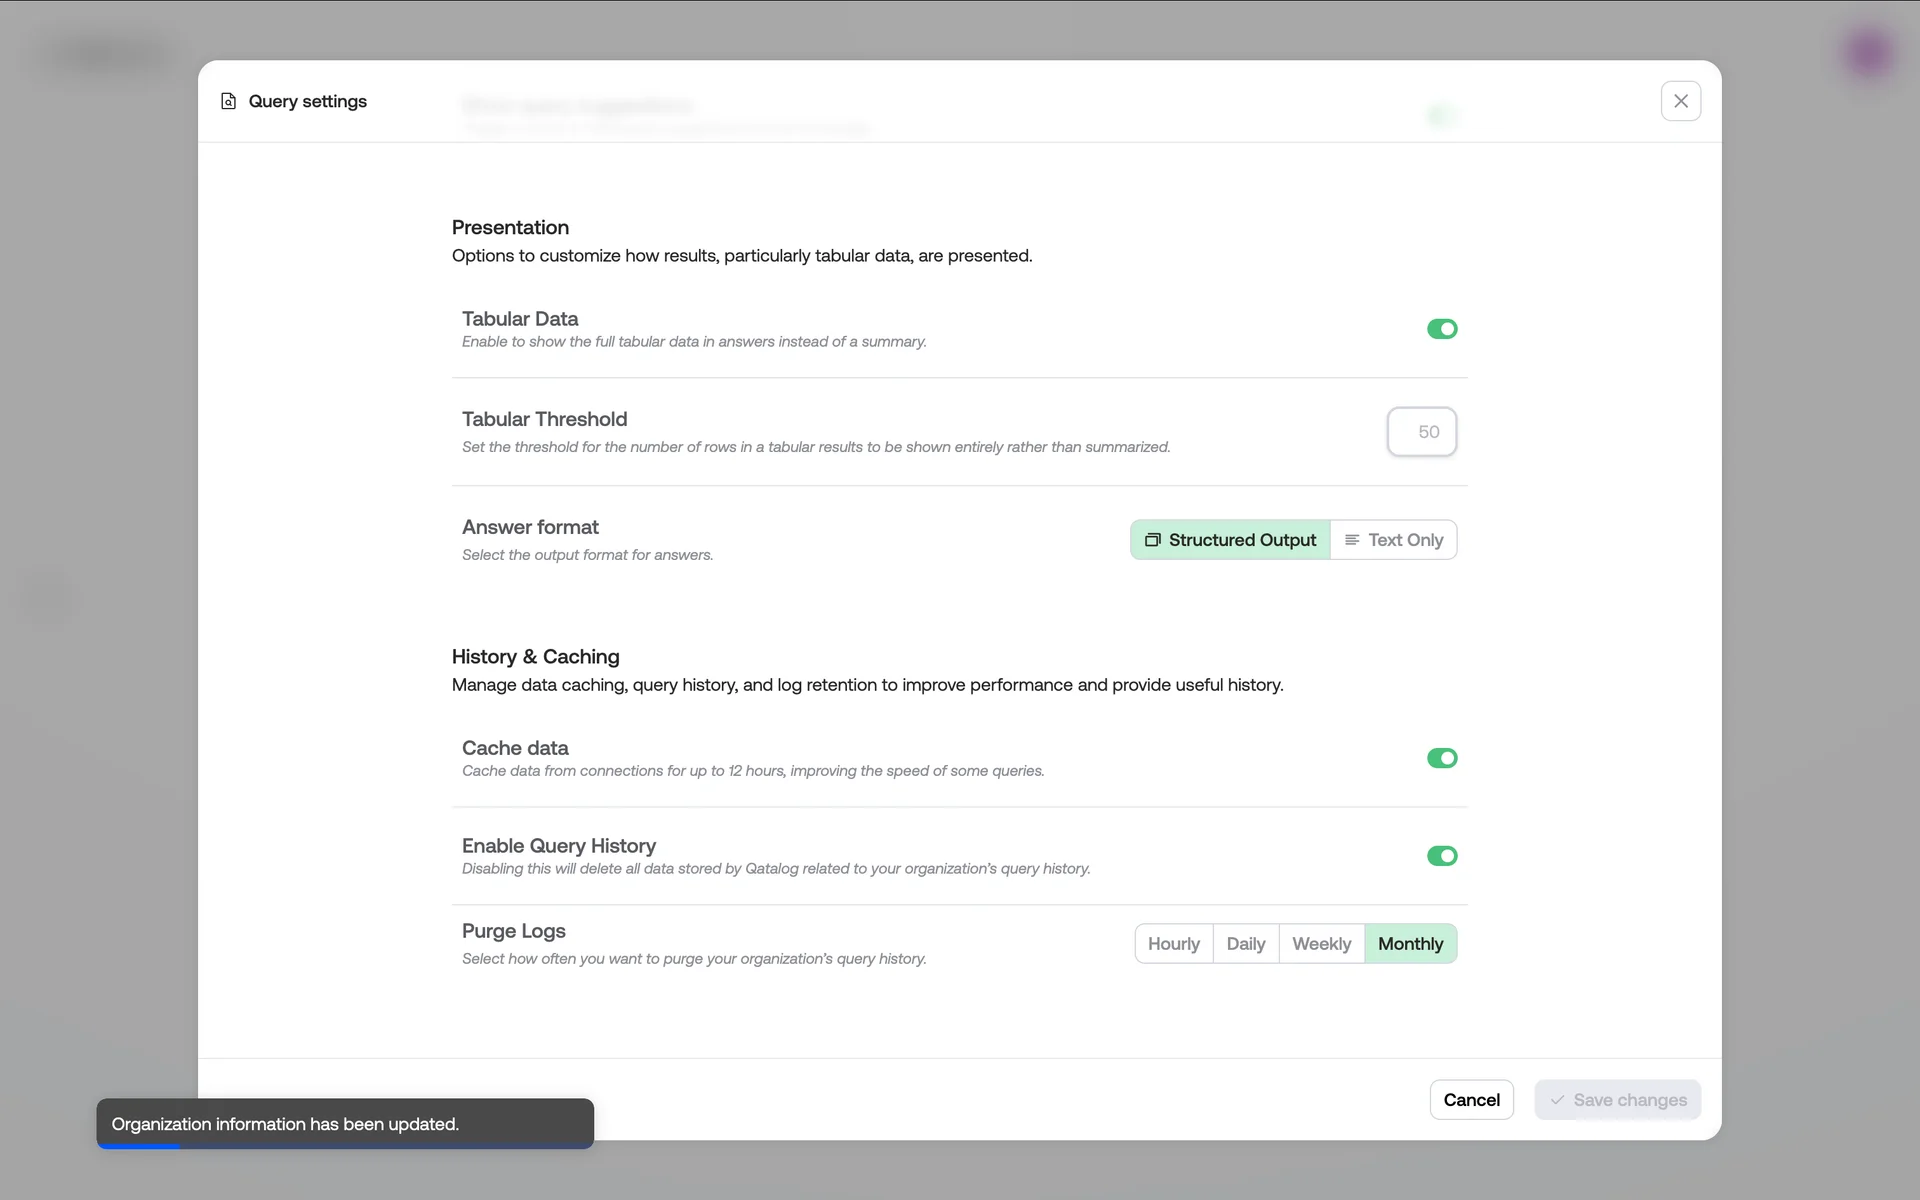Click the Text Only lines icon
Viewport: 1920px width, 1200px height.
[x=1352, y=540]
